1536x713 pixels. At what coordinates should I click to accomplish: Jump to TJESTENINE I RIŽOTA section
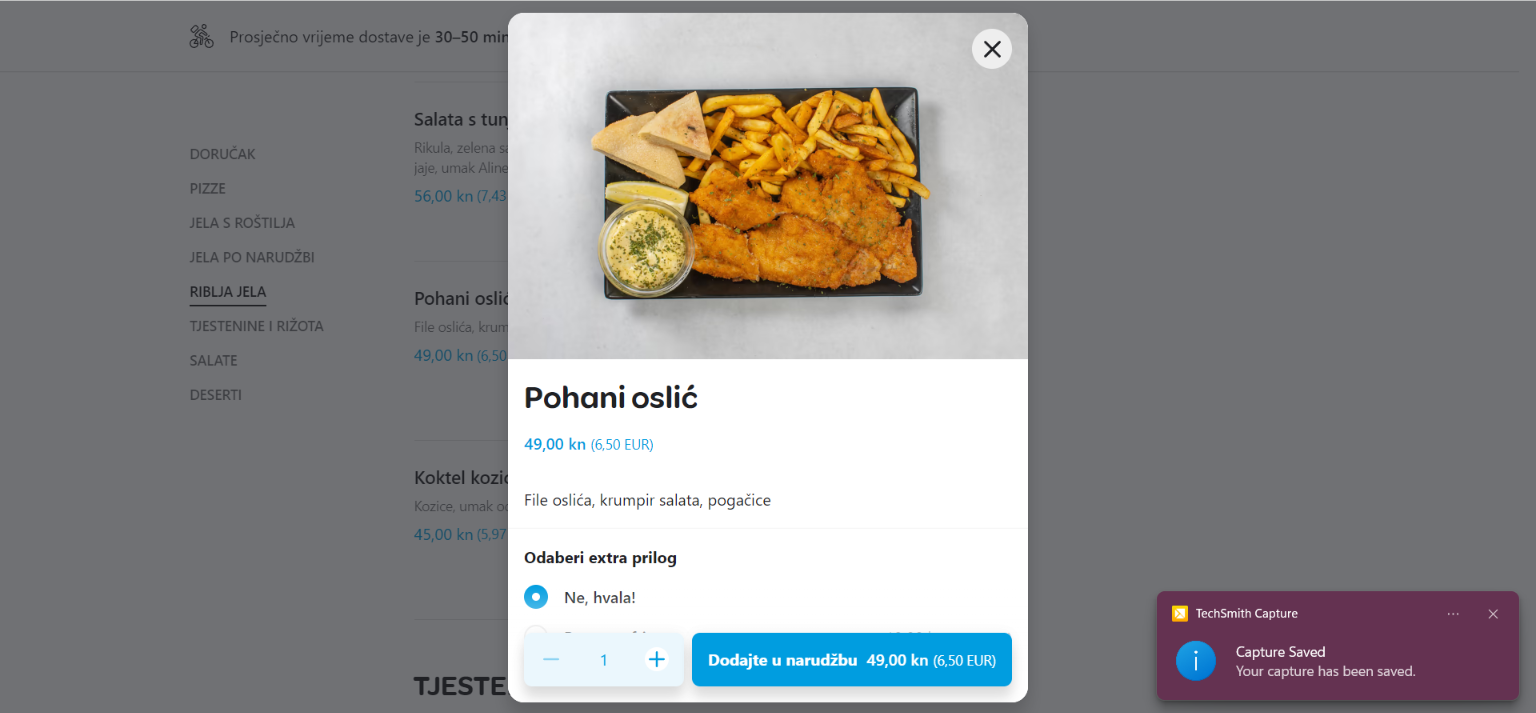(257, 326)
